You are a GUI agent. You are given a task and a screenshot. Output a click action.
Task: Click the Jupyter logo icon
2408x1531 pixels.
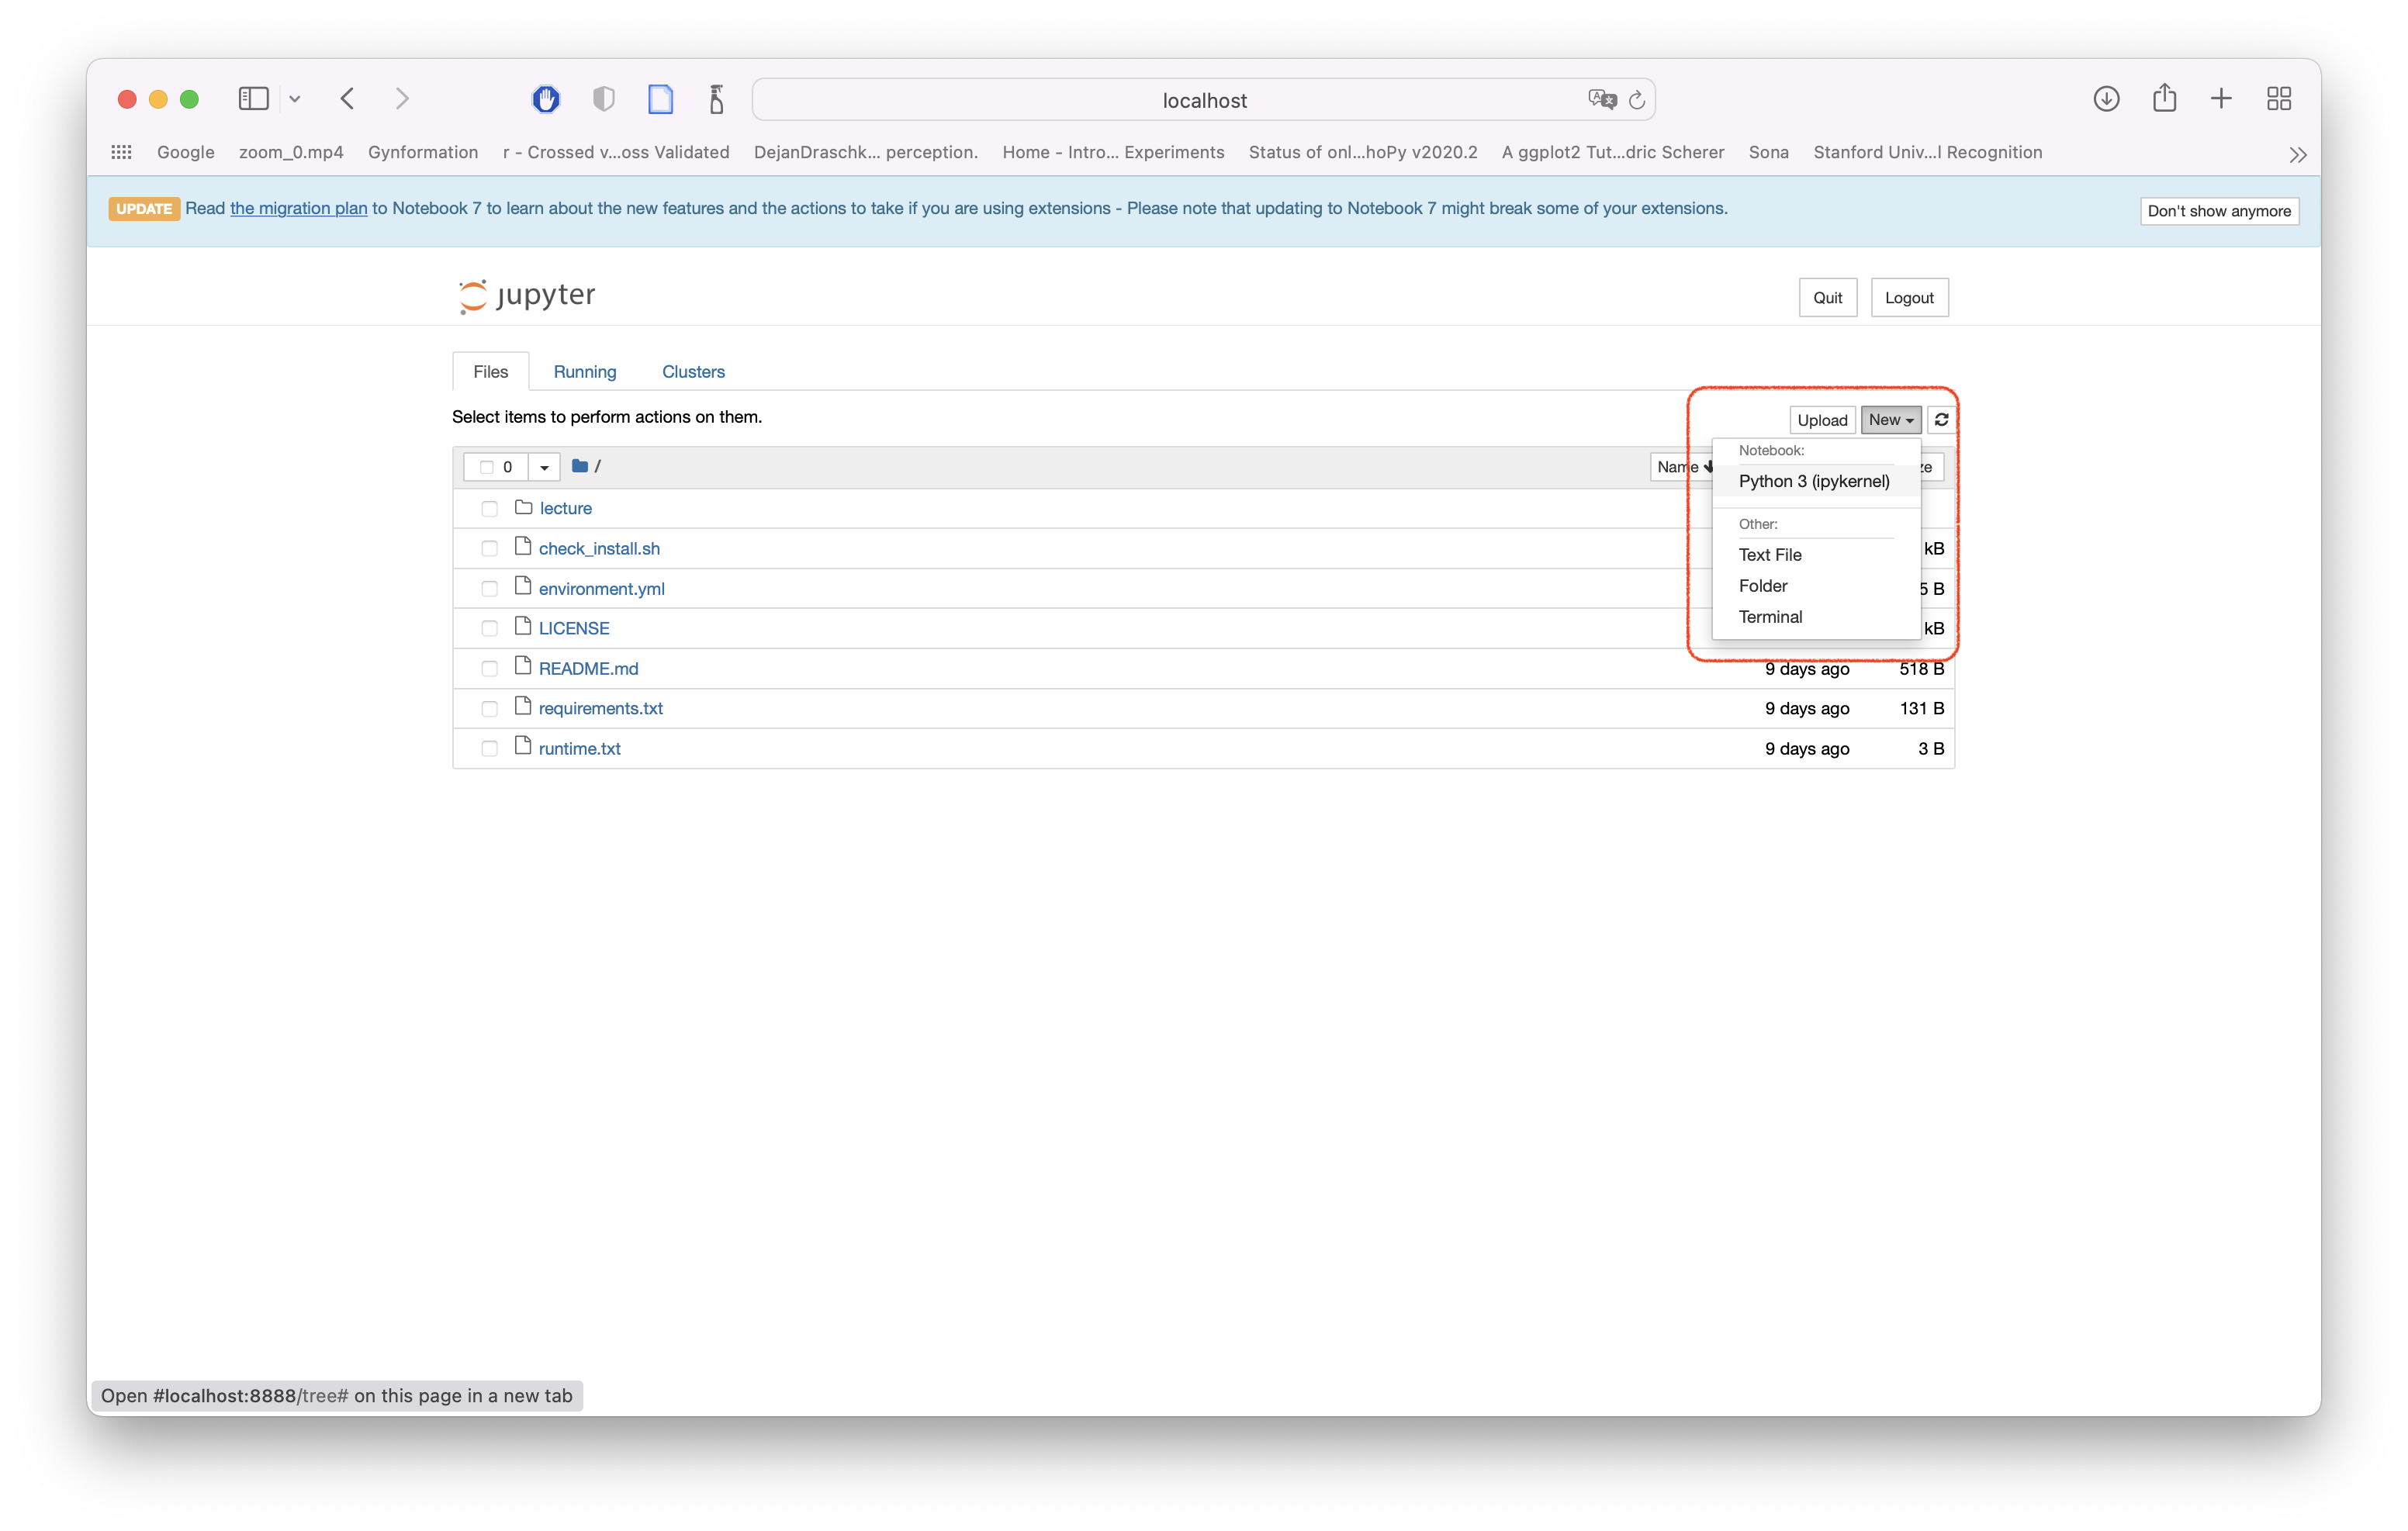tap(472, 296)
